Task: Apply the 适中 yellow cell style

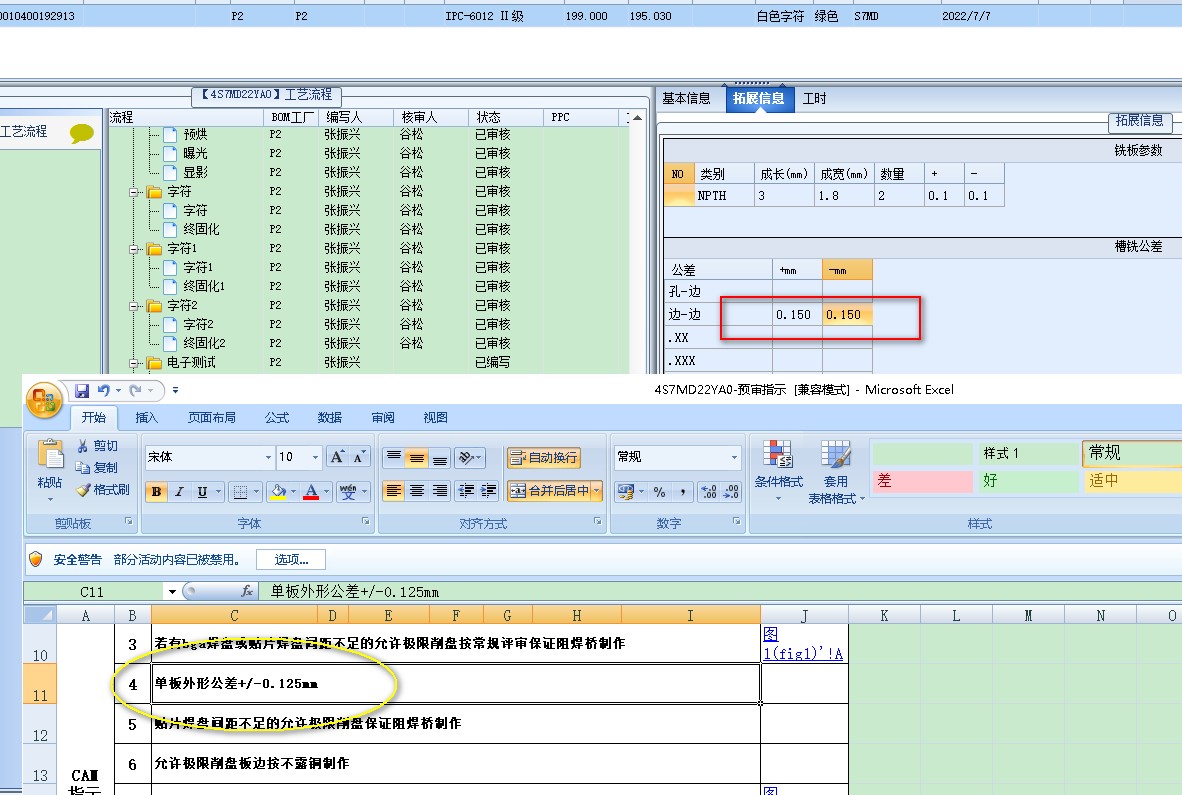Action: (1134, 481)
